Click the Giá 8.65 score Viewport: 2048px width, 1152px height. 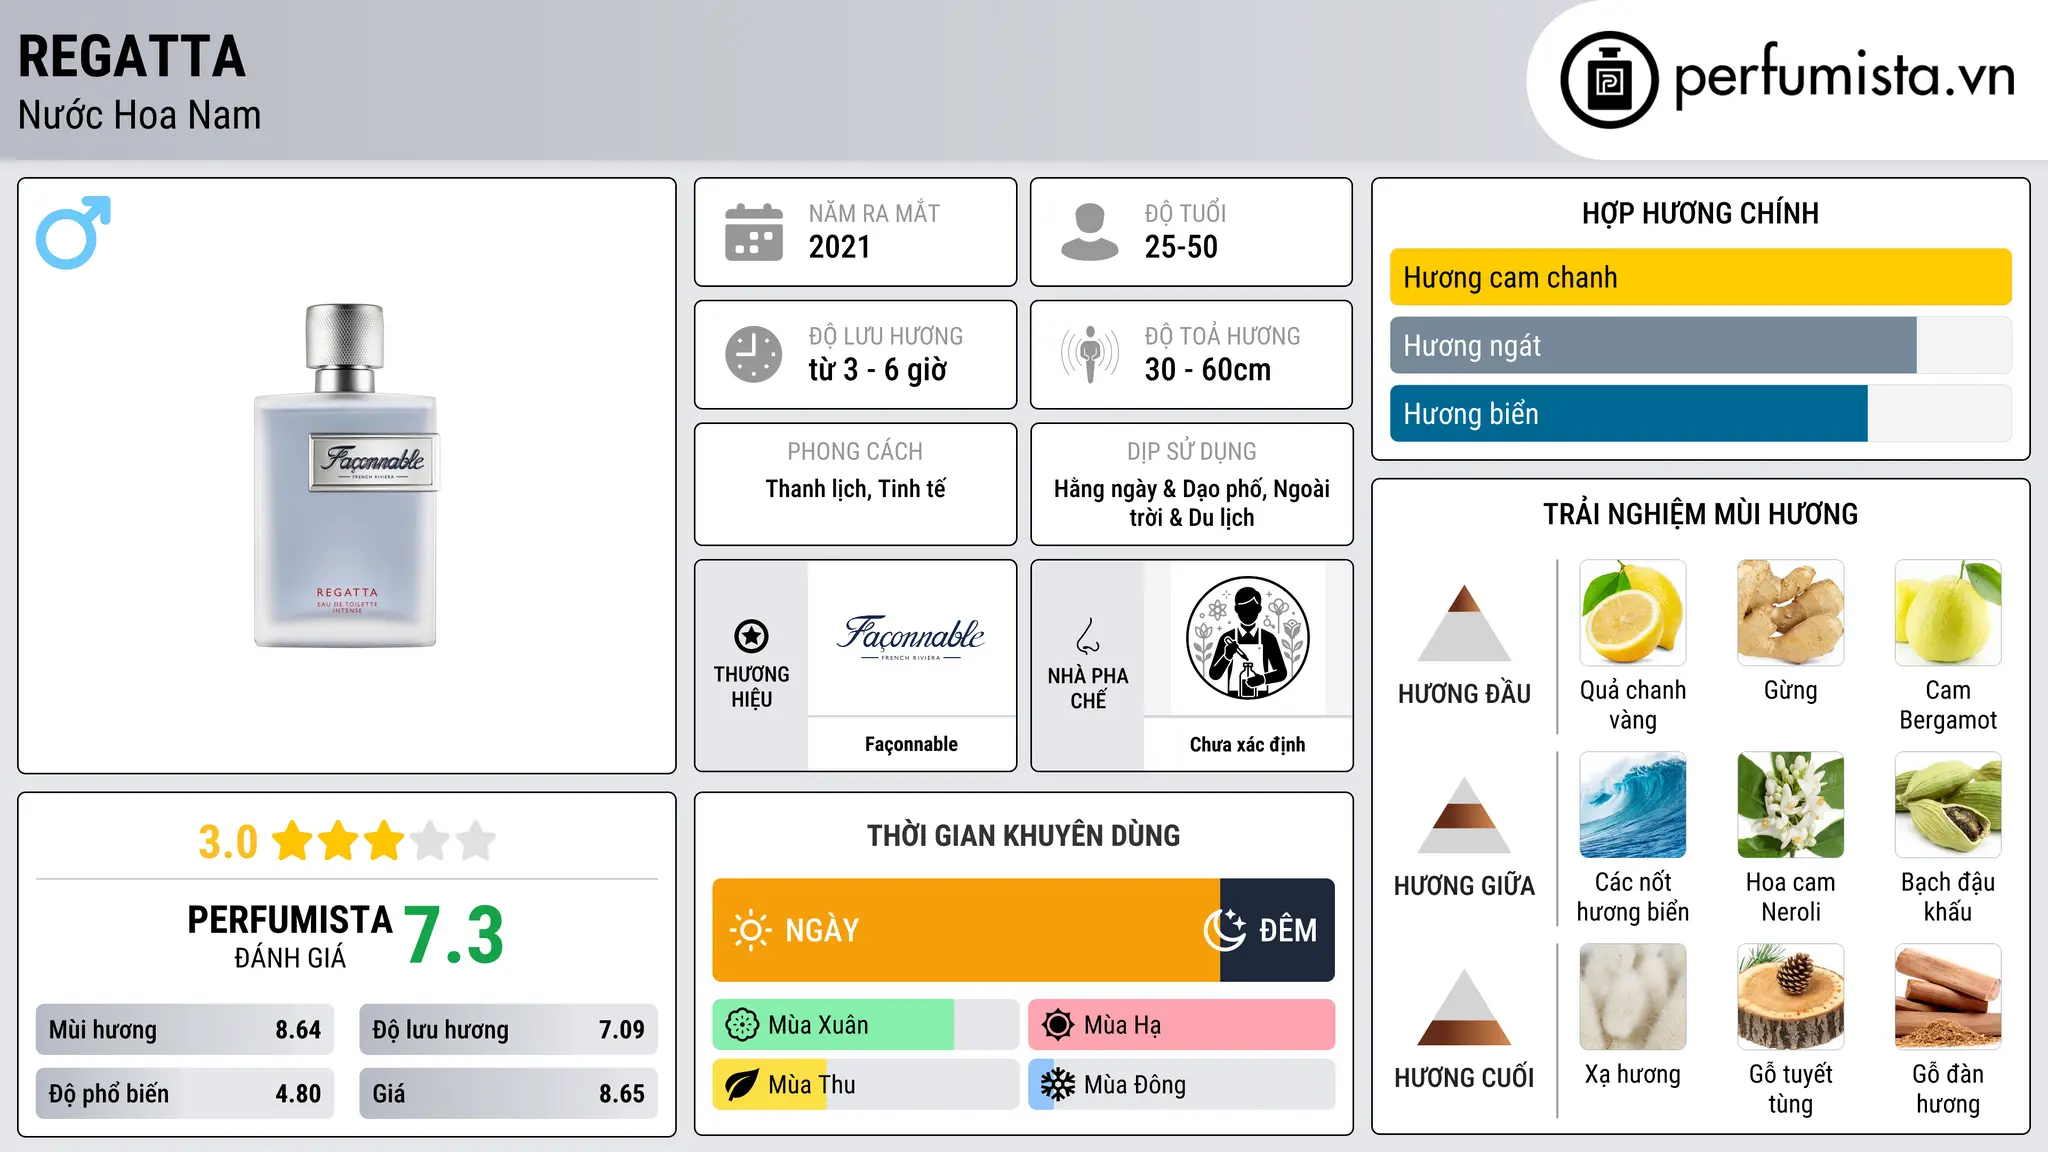pyautogui.click(x=508, y=1093)
